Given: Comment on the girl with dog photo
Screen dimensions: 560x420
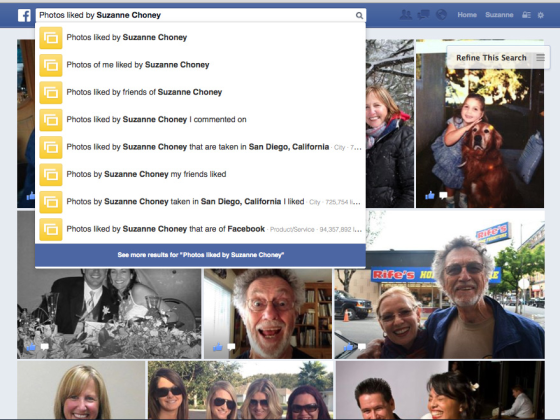Looking at the screenshot, I should (x=443, y=195).
